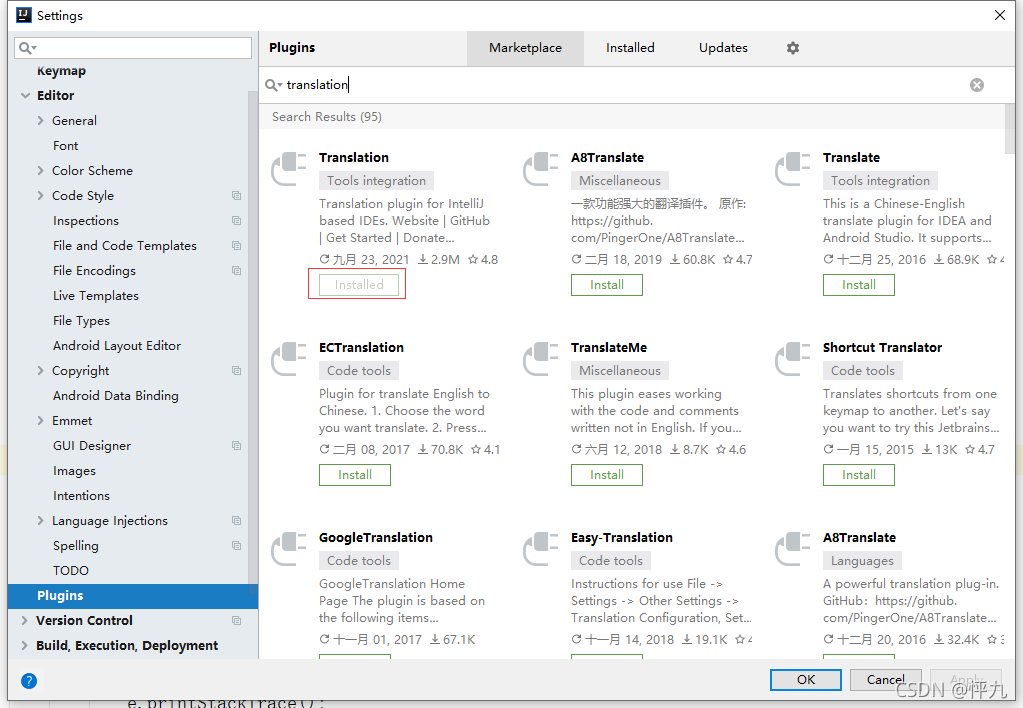Click the GoogleTranslation plugin icon
This screenshot has width=1023, height=708.
[289, 549]
